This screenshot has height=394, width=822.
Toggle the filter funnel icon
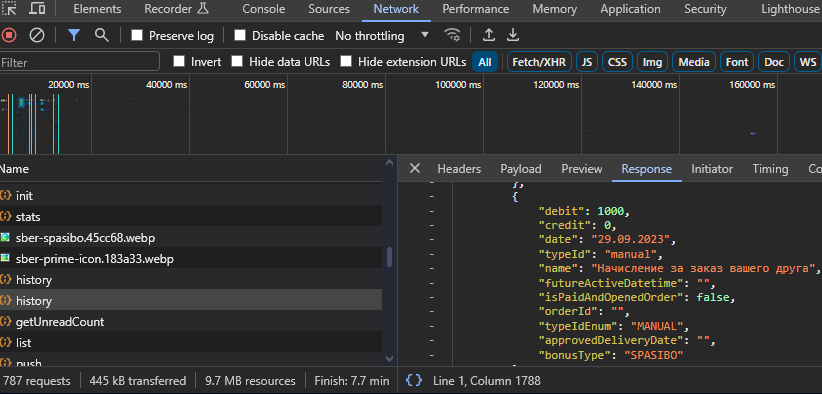pos(74,36)
